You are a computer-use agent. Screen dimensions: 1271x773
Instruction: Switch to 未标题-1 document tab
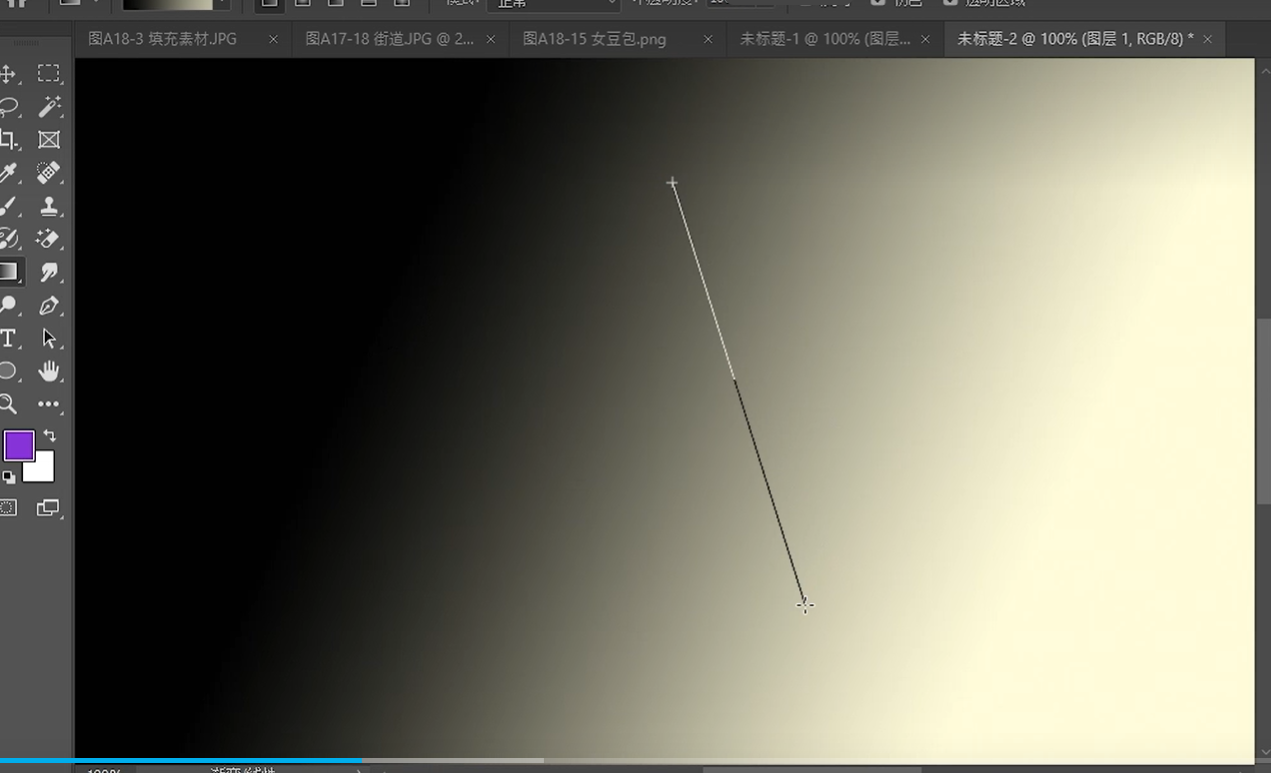[x=825, y=39]
